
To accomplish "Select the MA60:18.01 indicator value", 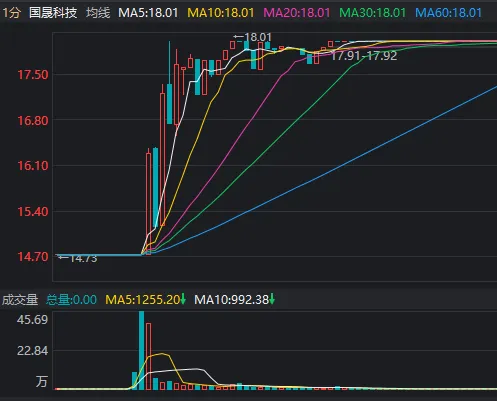I will point(448,13).
